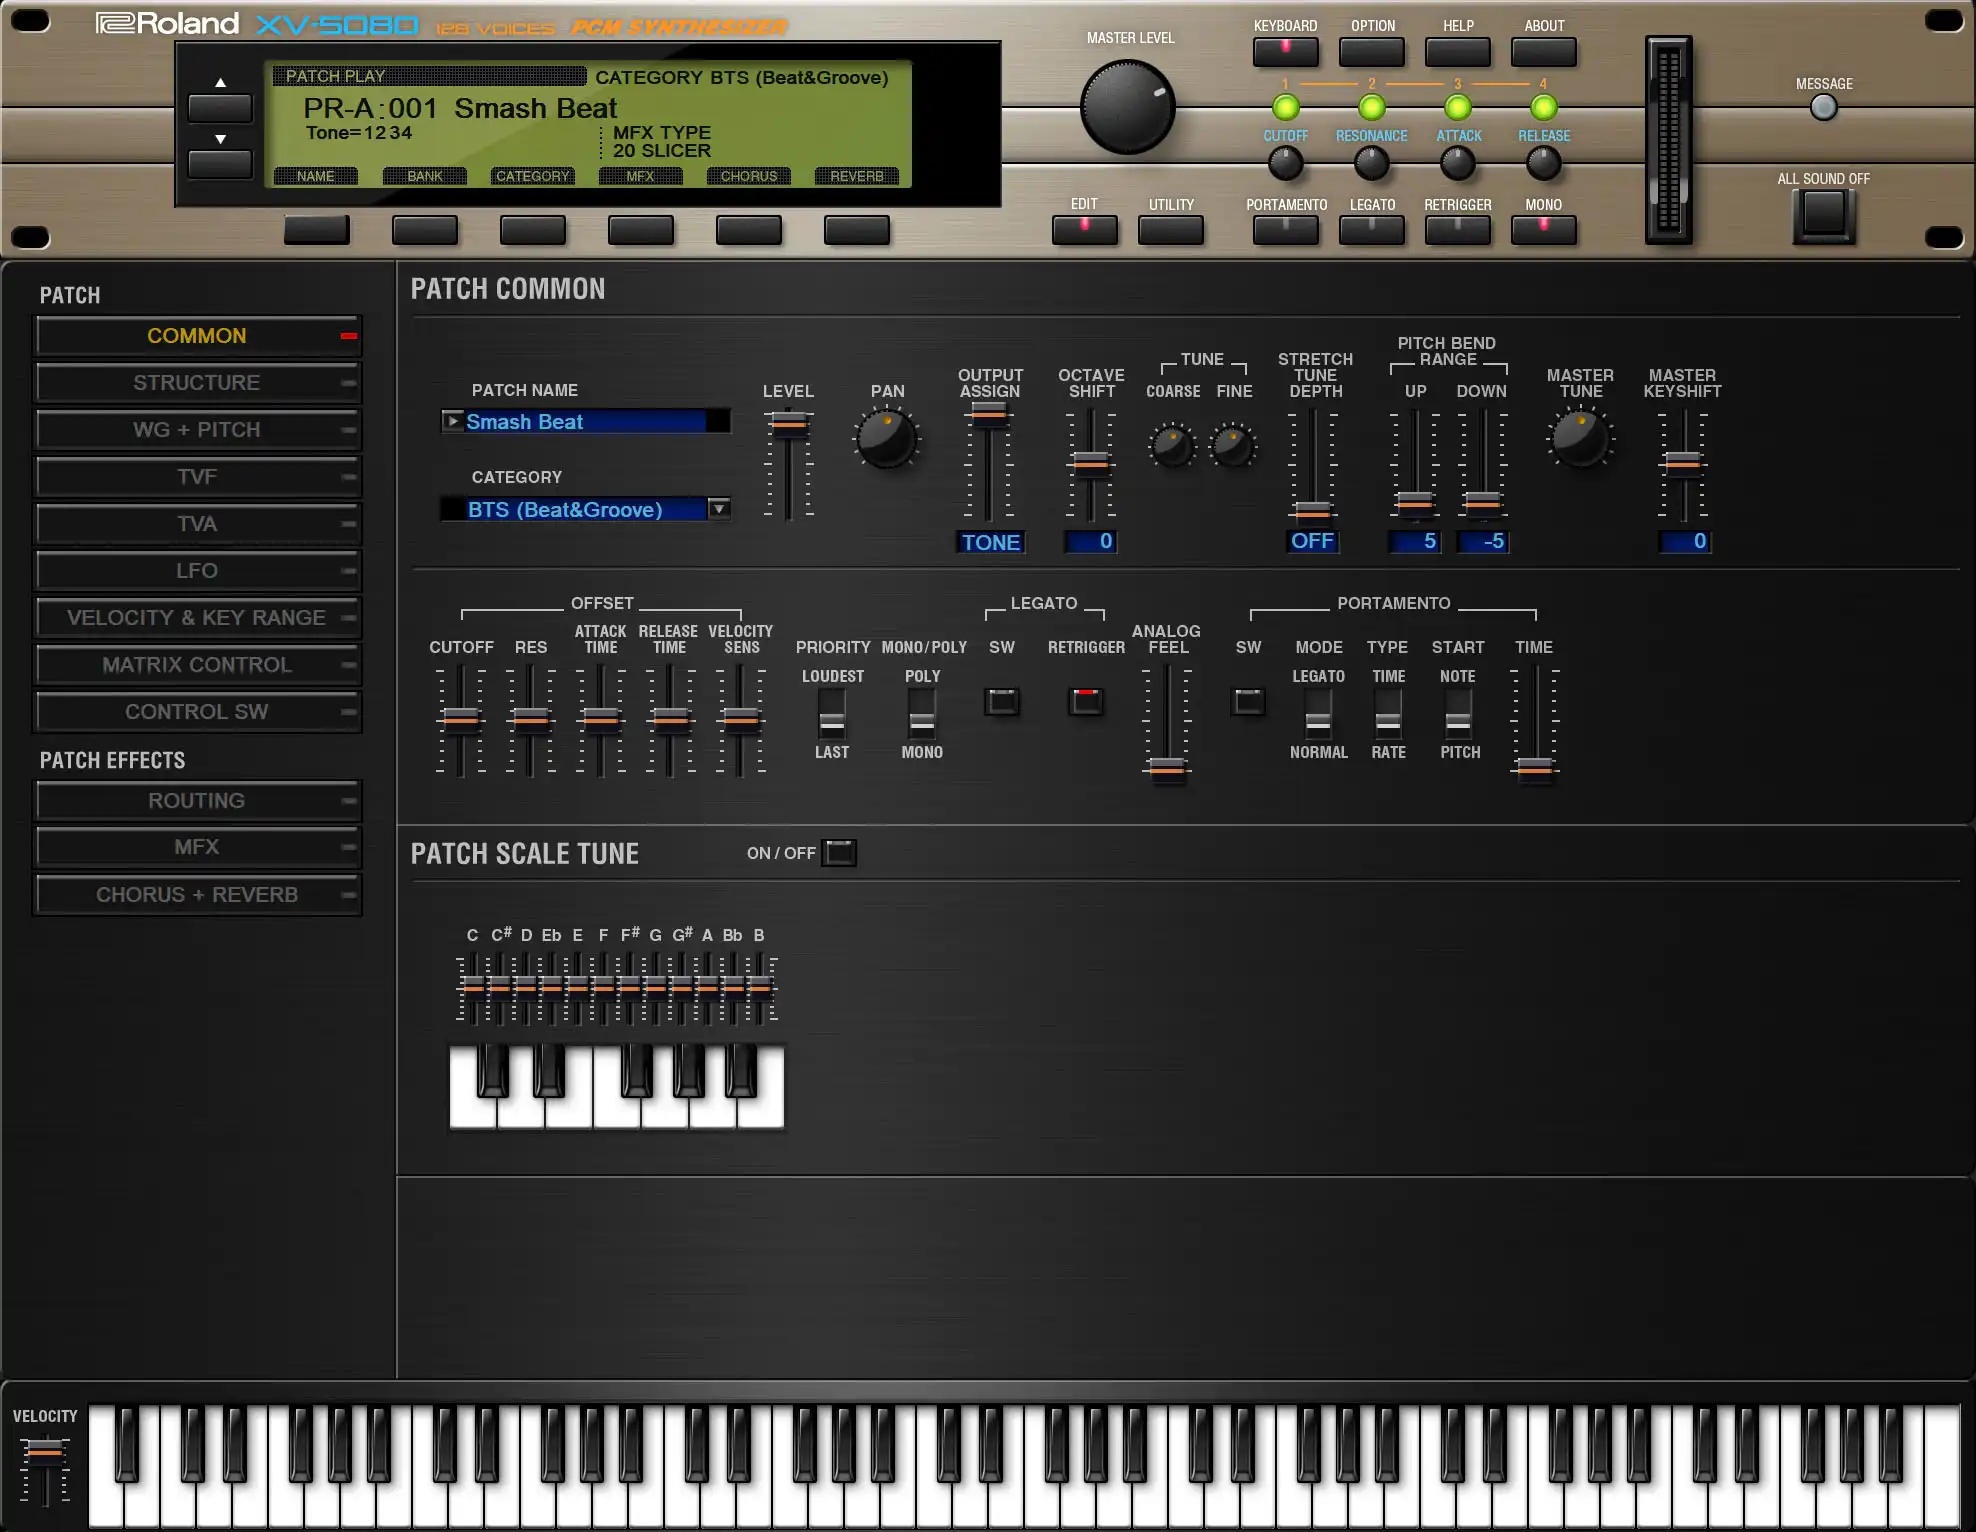Image resolution: width=1976 pixels, height=1532 pixels.
Task: Expand the Patch Name arrow beside Smash Beat
Action: (x=453, y=421)
